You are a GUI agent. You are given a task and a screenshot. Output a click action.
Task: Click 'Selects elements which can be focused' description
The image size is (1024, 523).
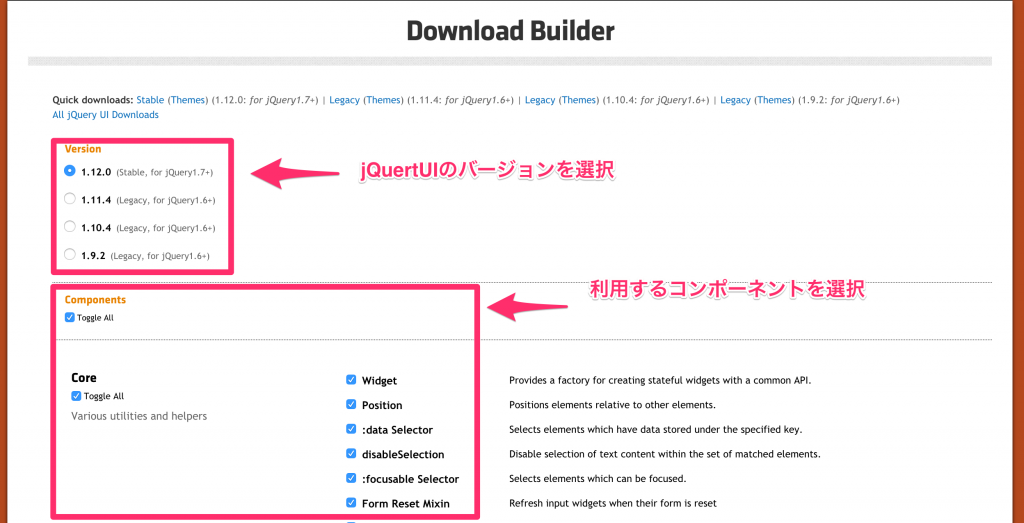click(598, 479)
